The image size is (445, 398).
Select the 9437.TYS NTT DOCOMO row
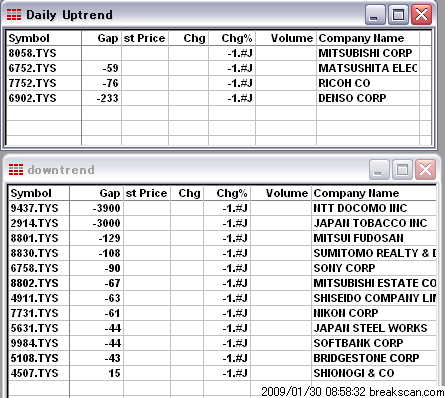(222, 208)
